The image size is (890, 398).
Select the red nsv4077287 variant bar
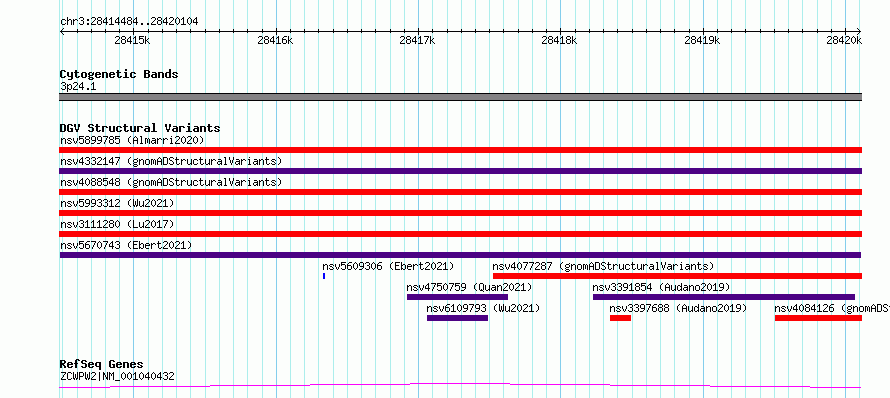(678, 276)
